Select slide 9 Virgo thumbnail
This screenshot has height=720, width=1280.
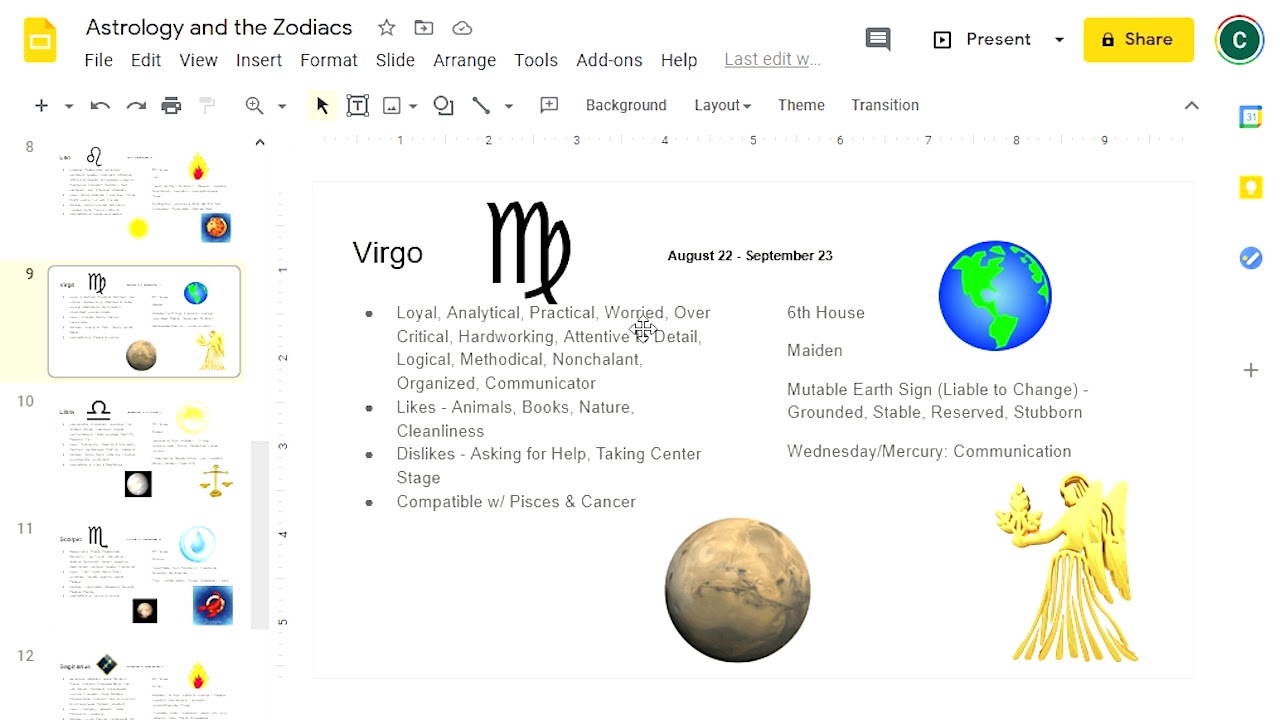[145, 322]
